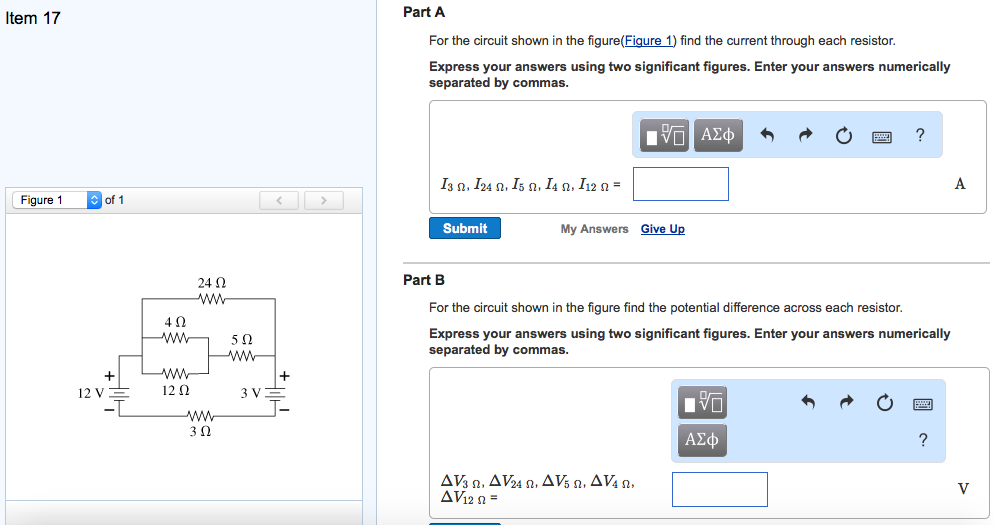Click the reset icon in Part B

[885, 403]
